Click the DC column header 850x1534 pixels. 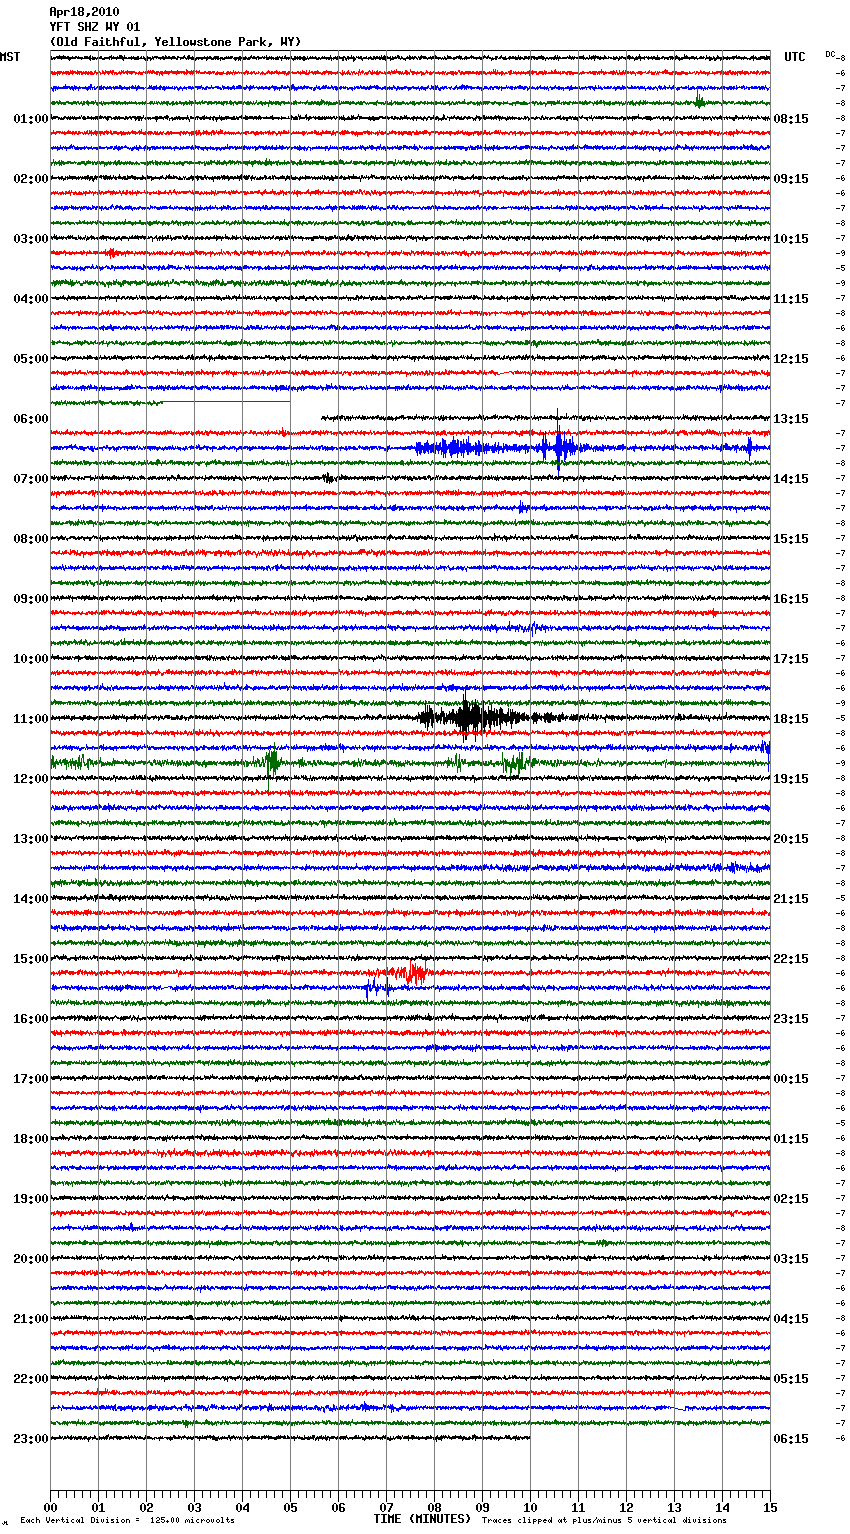(830, 53)
